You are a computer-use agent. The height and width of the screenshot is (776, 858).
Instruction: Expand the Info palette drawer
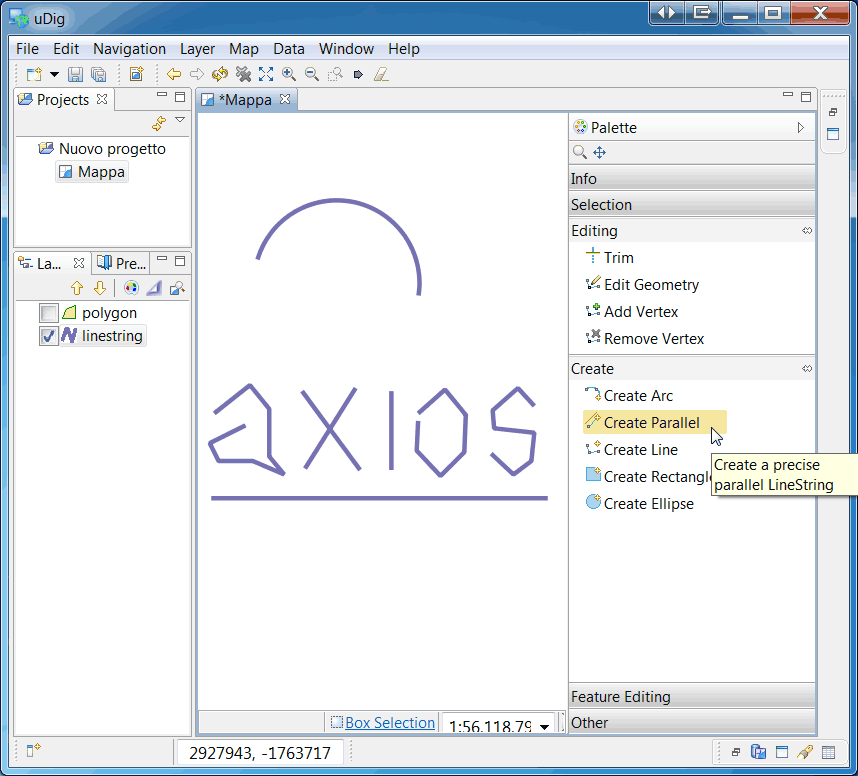pyautogui.click(x=692, y=179)
